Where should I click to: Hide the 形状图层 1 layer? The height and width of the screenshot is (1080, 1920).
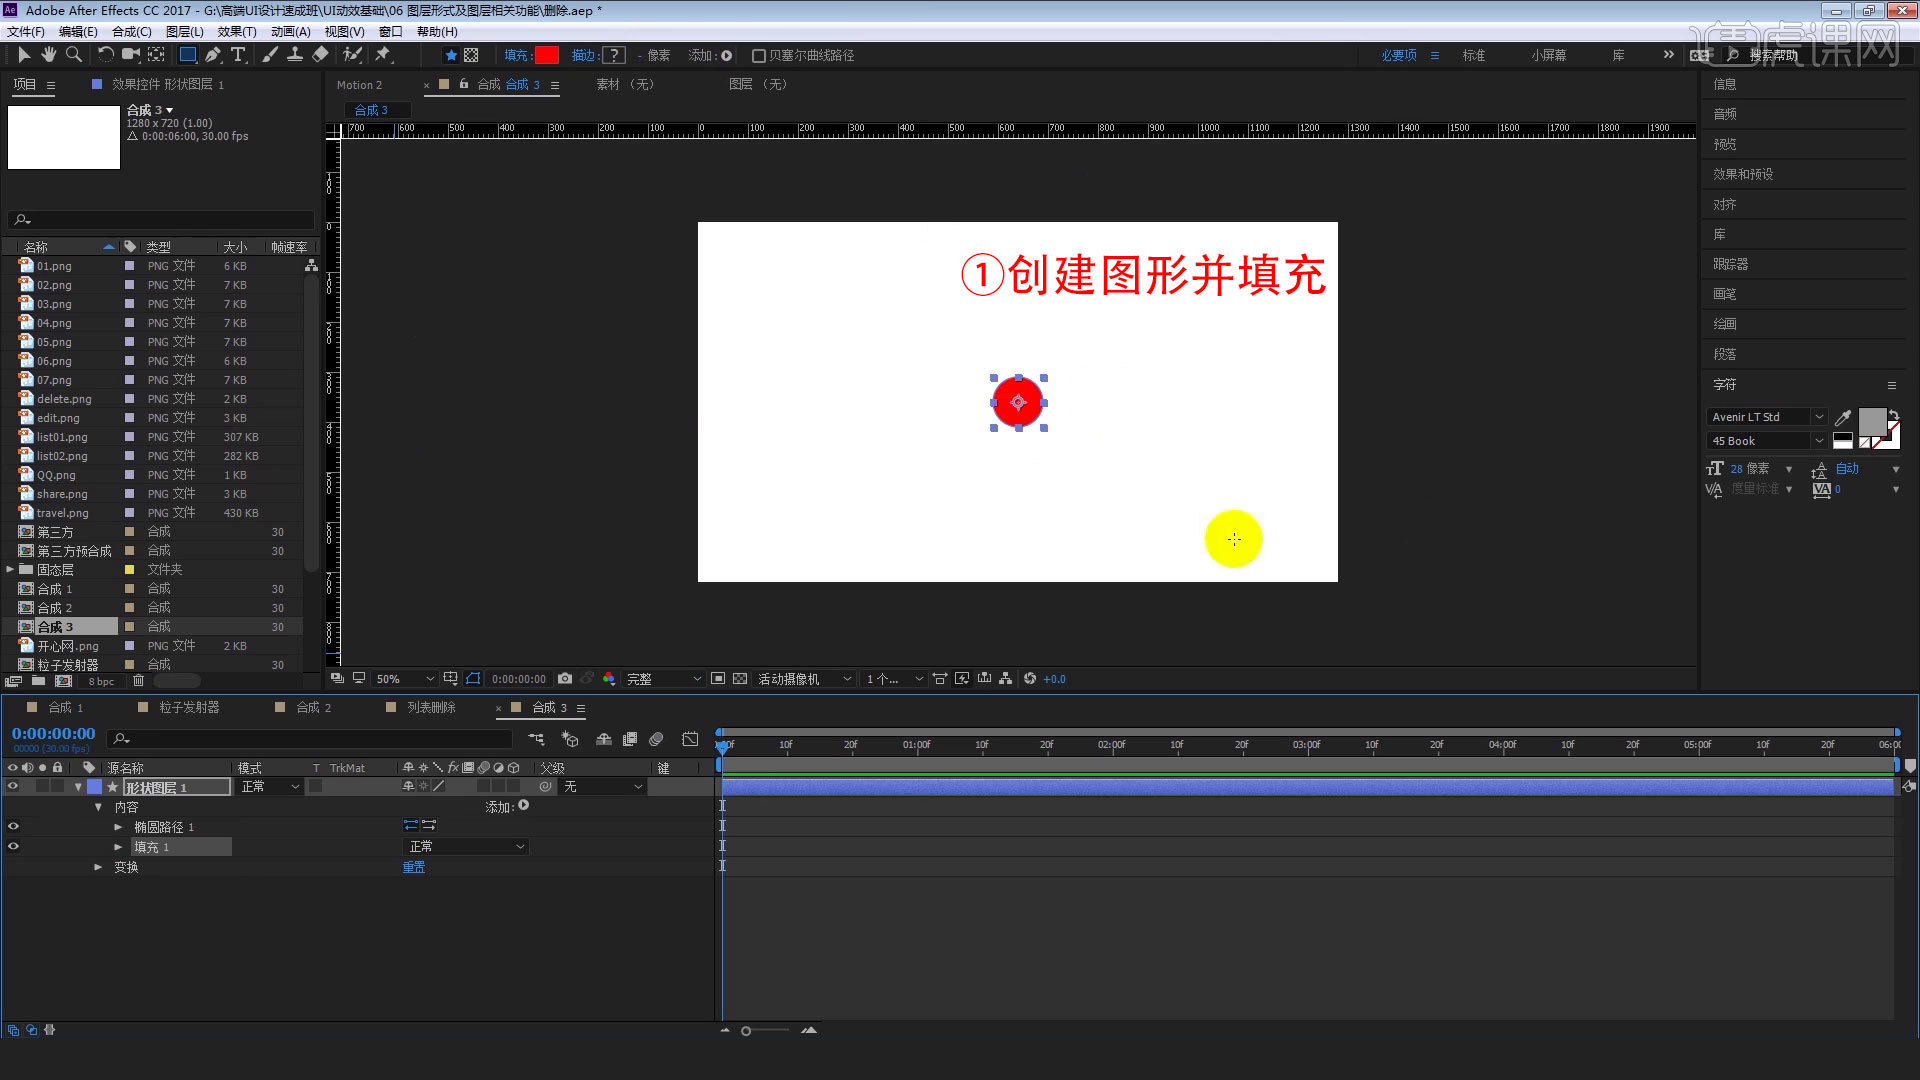pos(13,786)
